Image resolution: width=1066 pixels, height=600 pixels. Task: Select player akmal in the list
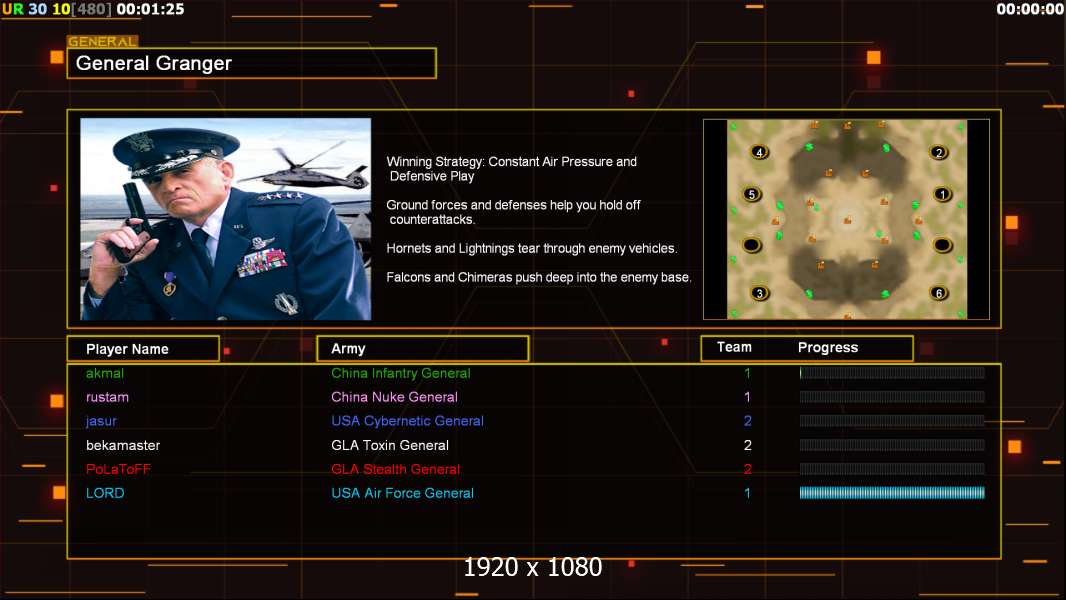point(105,373)
